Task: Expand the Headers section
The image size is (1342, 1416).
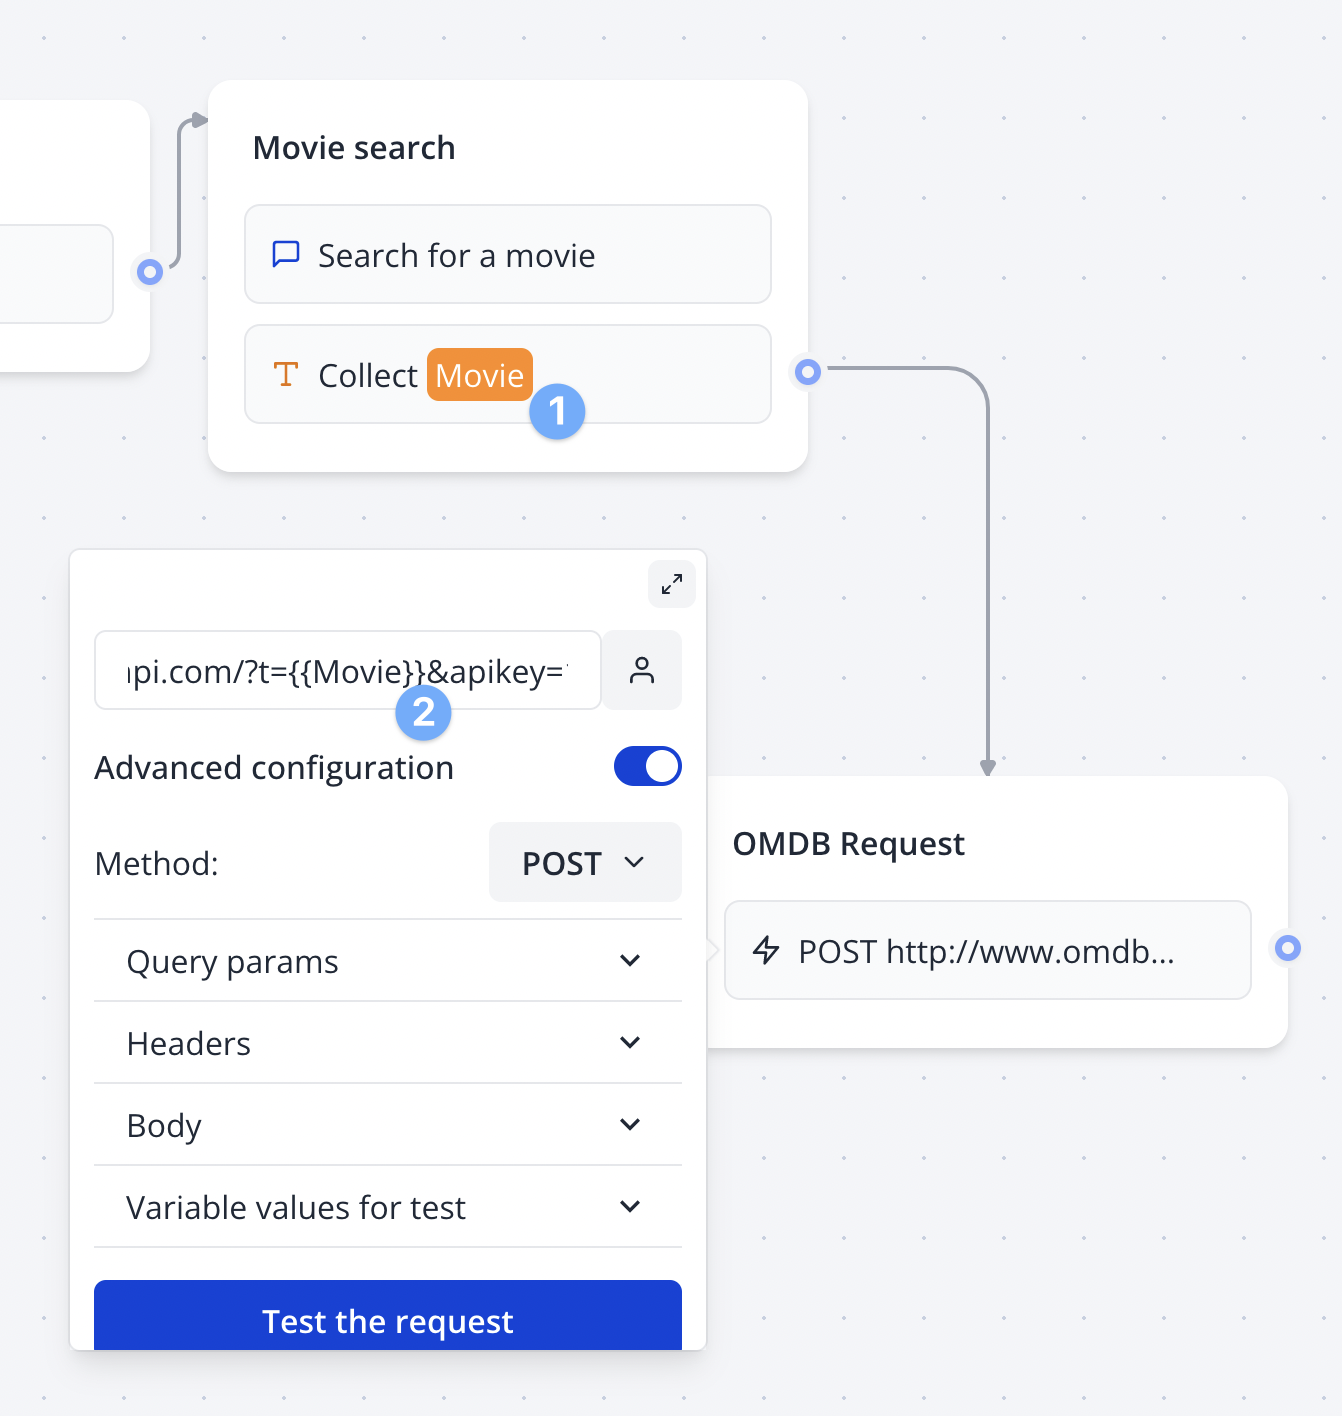Action: coord(388,1043)
